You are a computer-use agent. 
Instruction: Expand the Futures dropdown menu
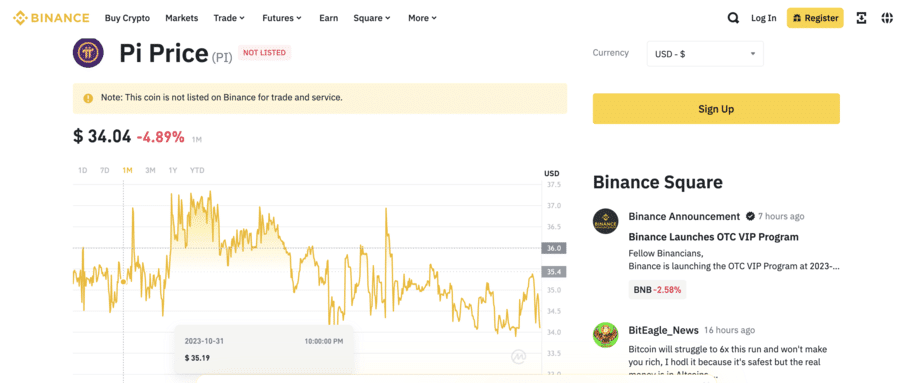(x=282, y=18)
